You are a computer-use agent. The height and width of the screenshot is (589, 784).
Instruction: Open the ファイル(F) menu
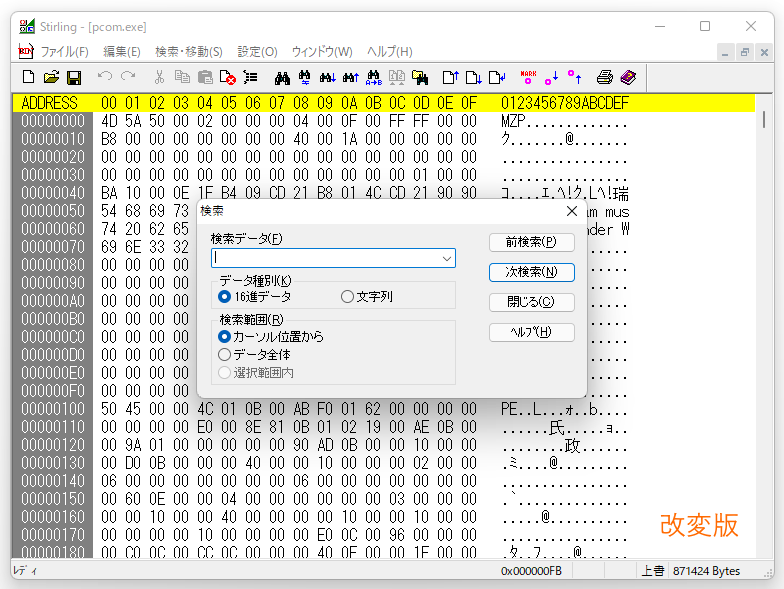(64, 52)
